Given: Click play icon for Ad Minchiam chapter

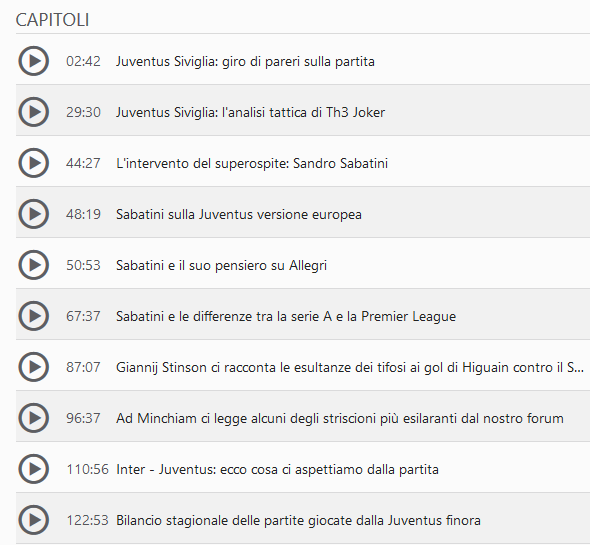Looking at the screenshot, I should pyautogui.click(x=33, y=418).
